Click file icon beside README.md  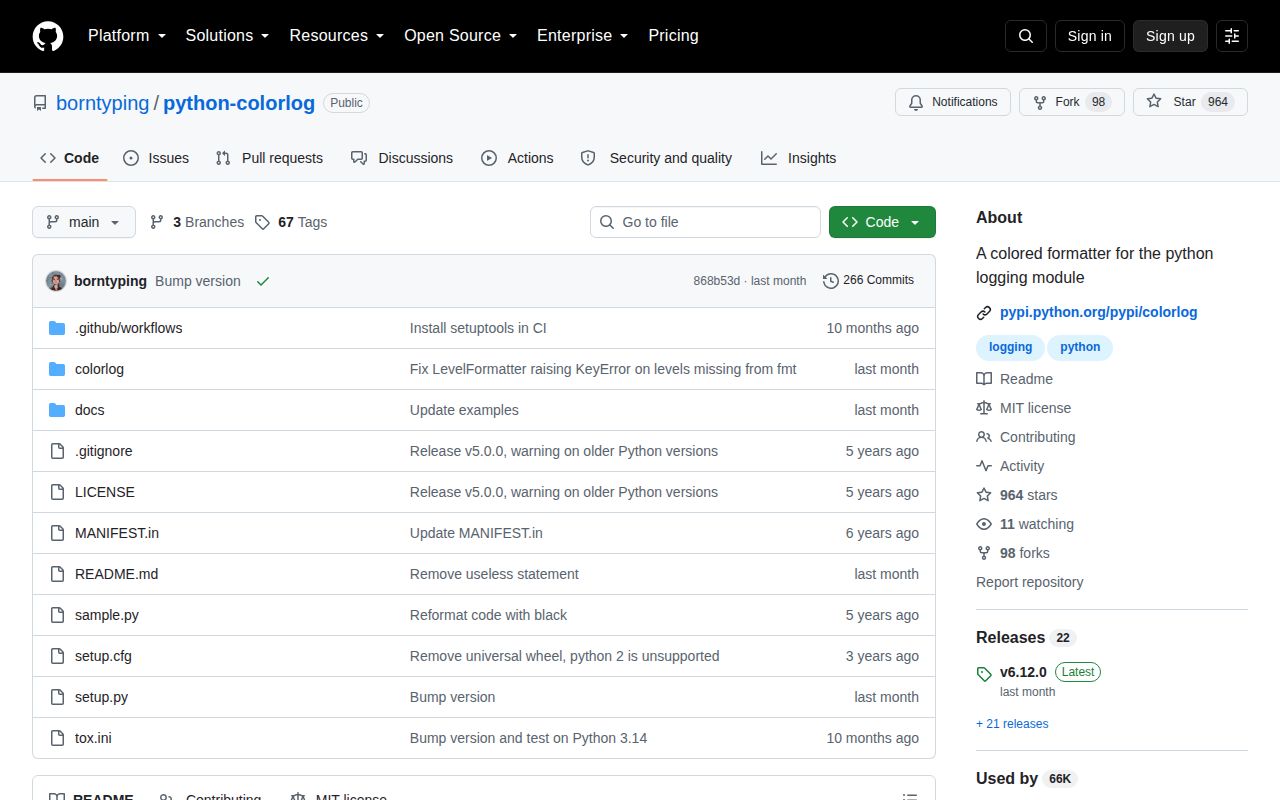coord(57,574)
